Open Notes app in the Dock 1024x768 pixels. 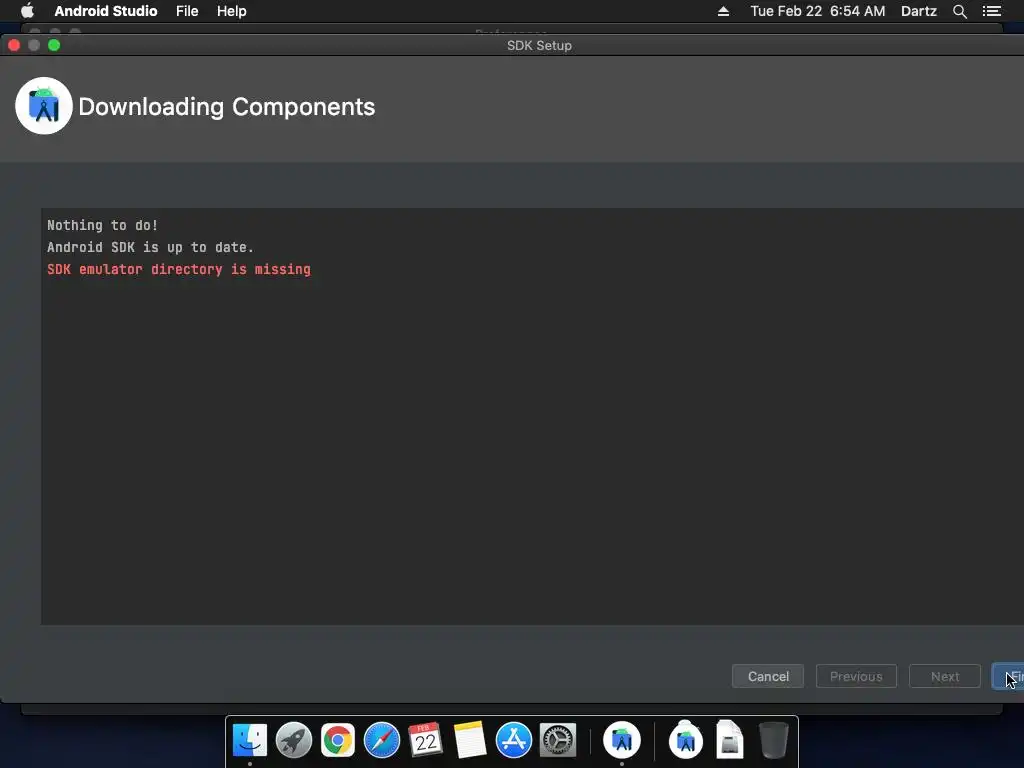470,741
